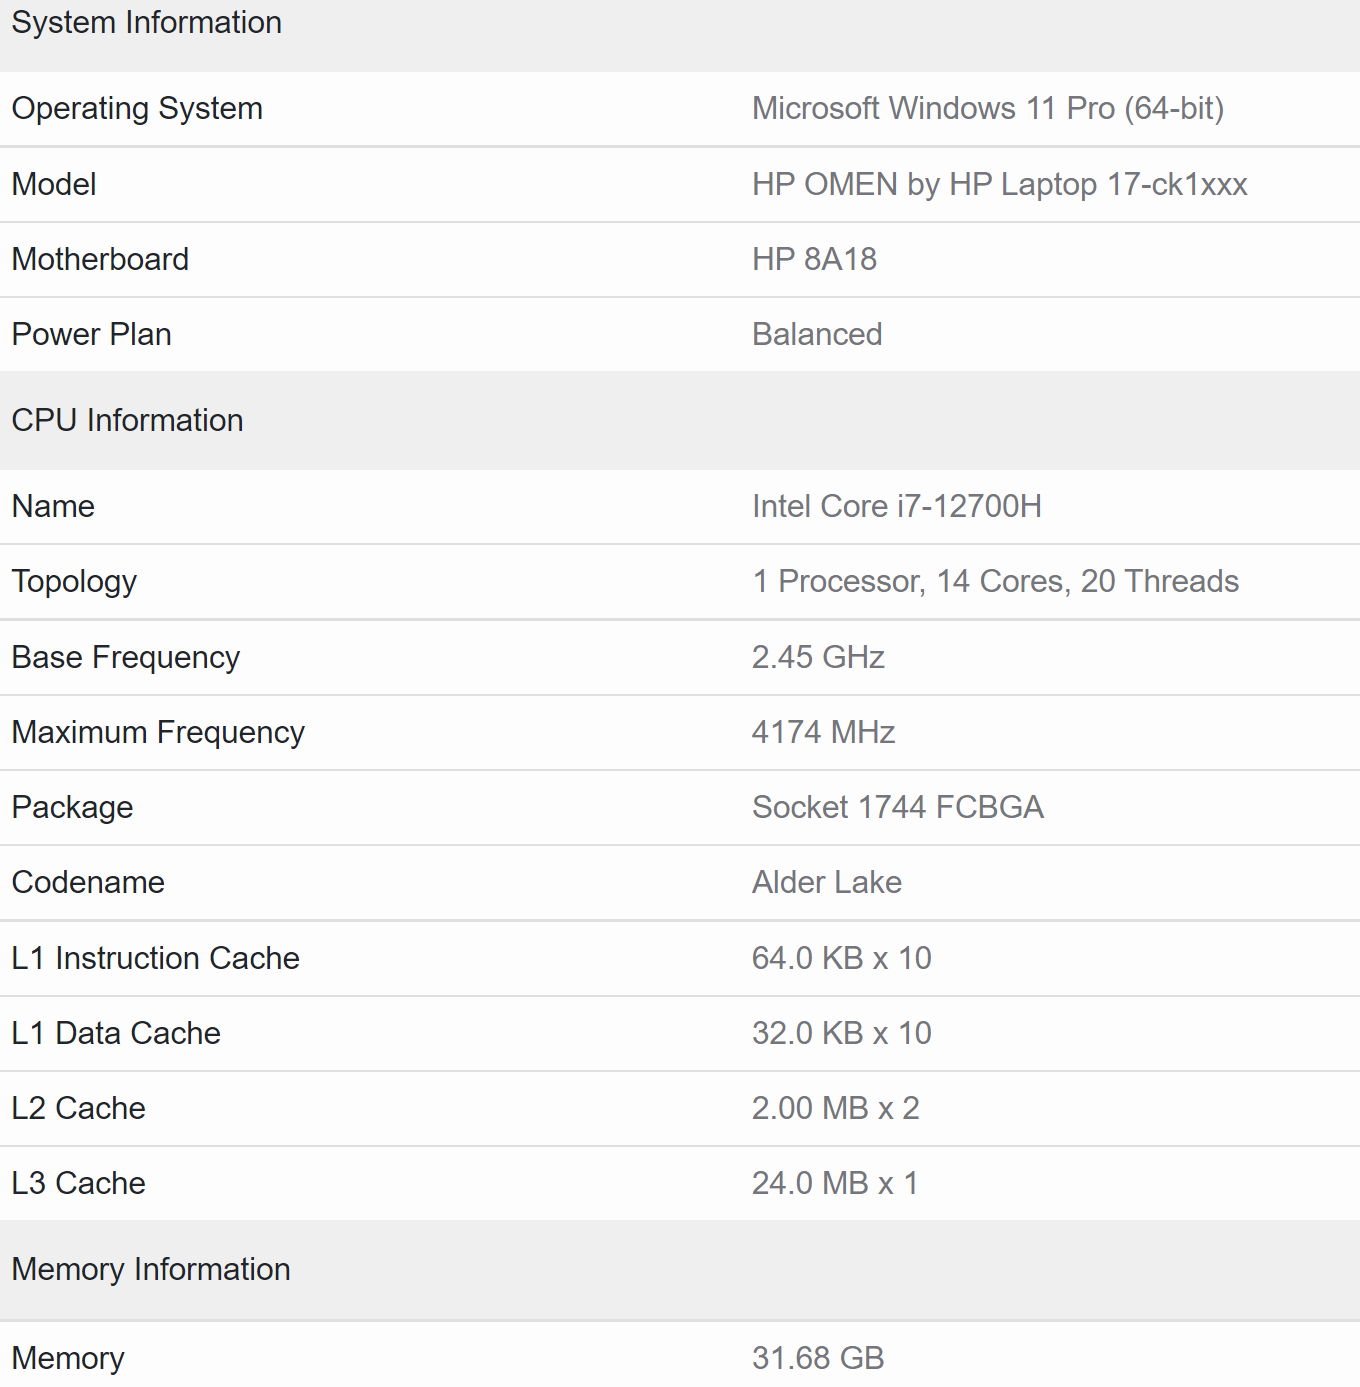Select the Microsoft Windows 11 Pro value
Image resolution: width=1360 pixels, height=1387 pixels.
987,108
